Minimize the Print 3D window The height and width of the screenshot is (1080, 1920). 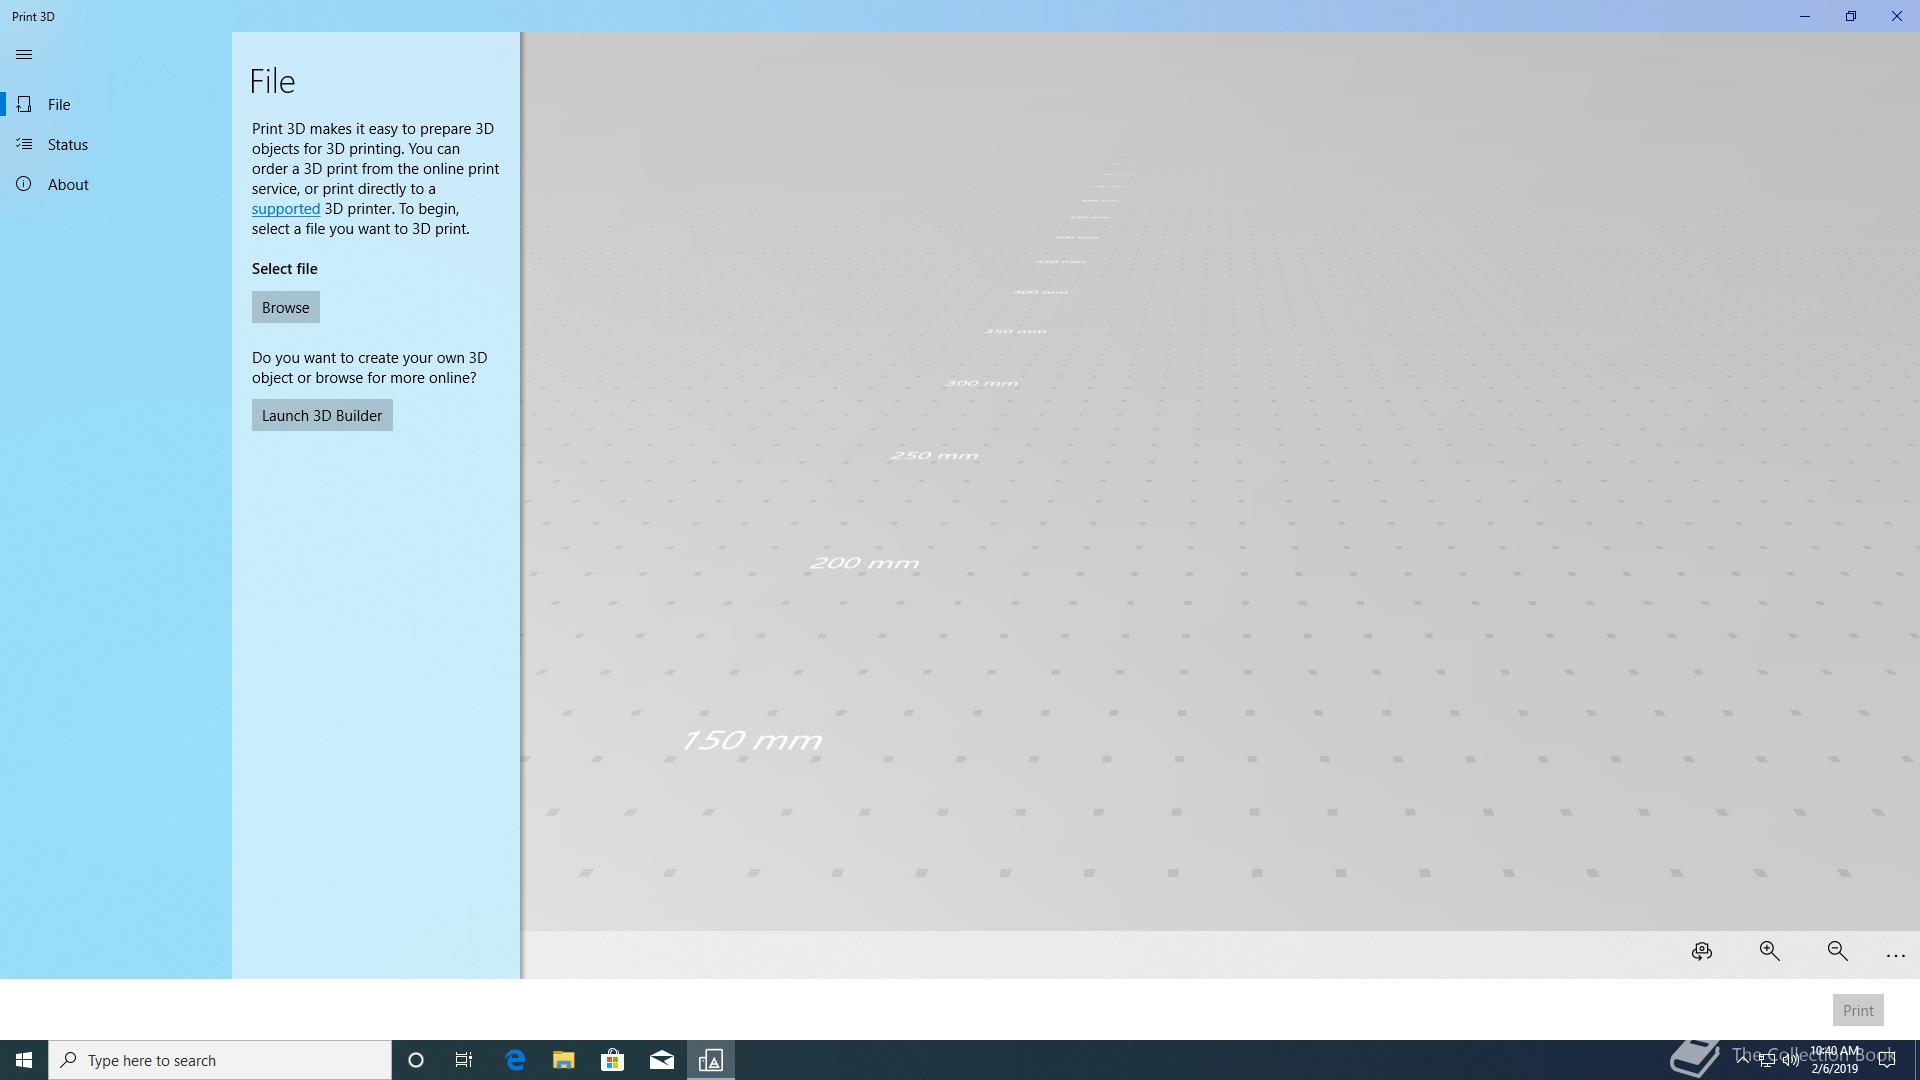(1805, 16)
